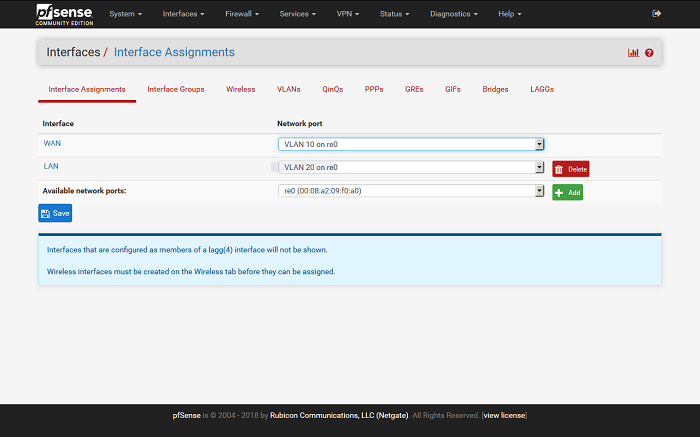Click the logout icon in navbar

coord(656,14)
